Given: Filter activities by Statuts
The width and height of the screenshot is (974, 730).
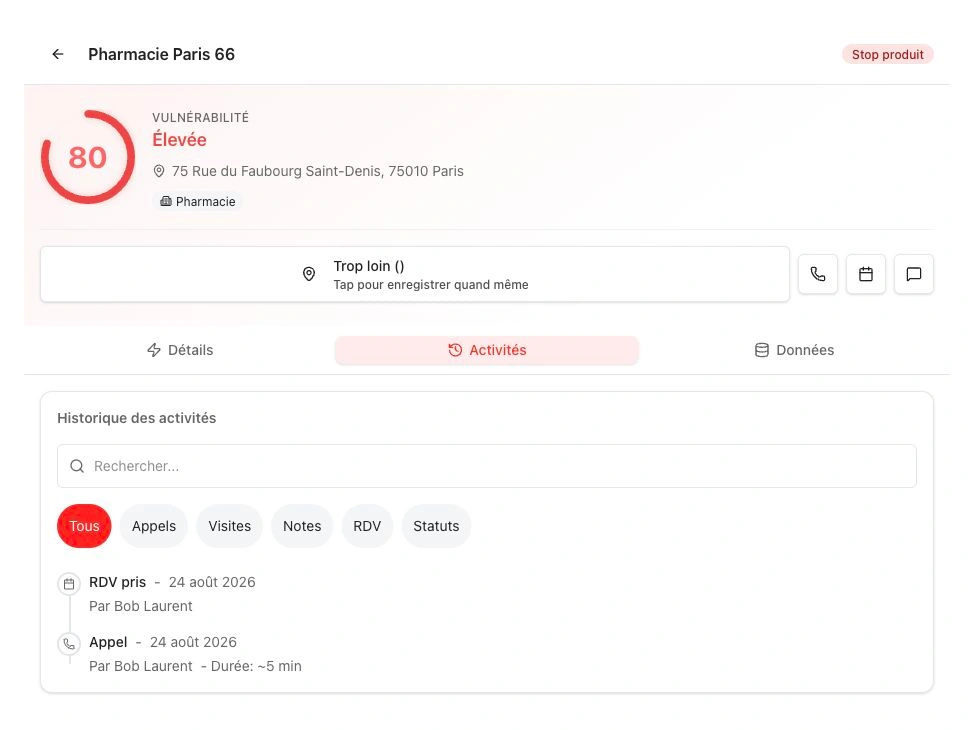Looking at the screenshot, I should [436, 526].
